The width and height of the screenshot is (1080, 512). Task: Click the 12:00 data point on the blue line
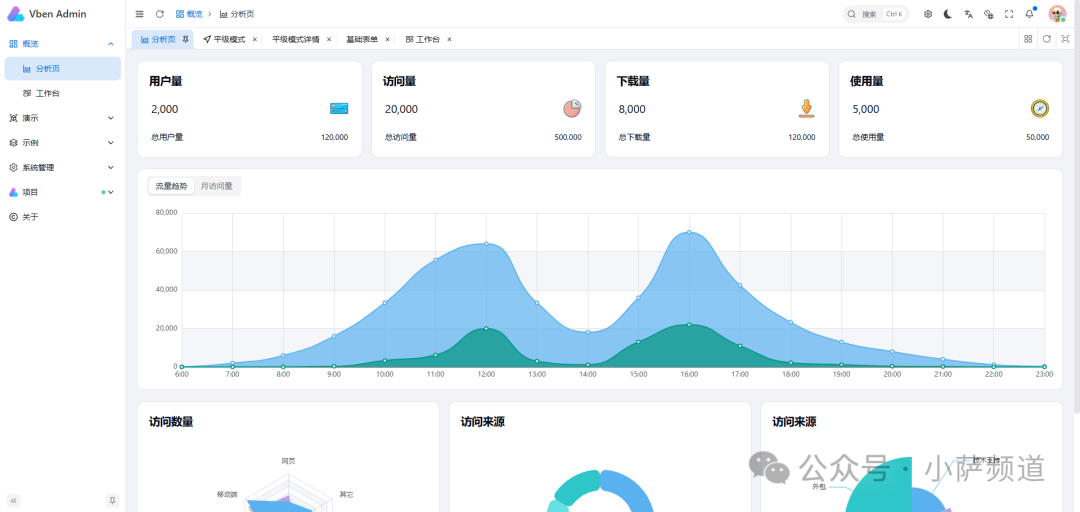pyautogui.click(x=486, y=243)
